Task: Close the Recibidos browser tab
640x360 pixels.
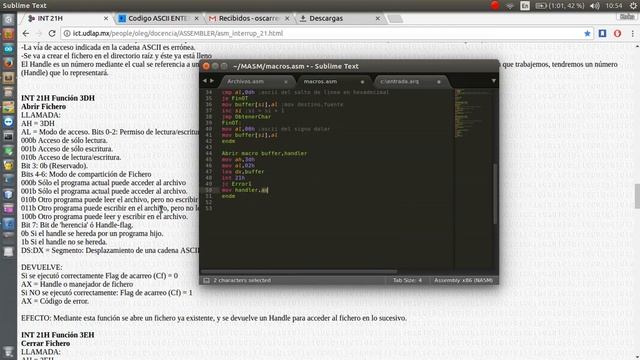Action: [287, 18]
